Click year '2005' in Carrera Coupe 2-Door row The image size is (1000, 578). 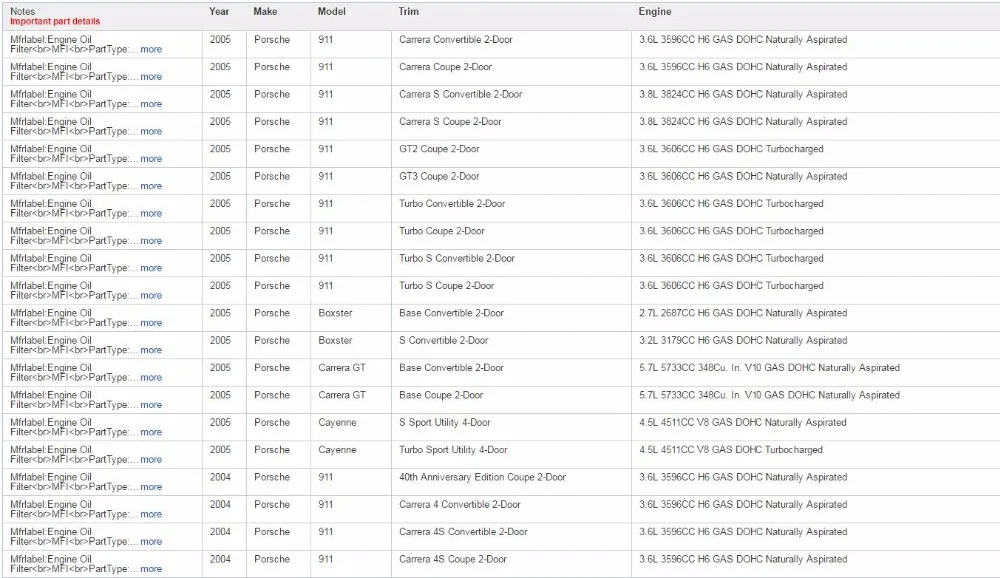220,67
